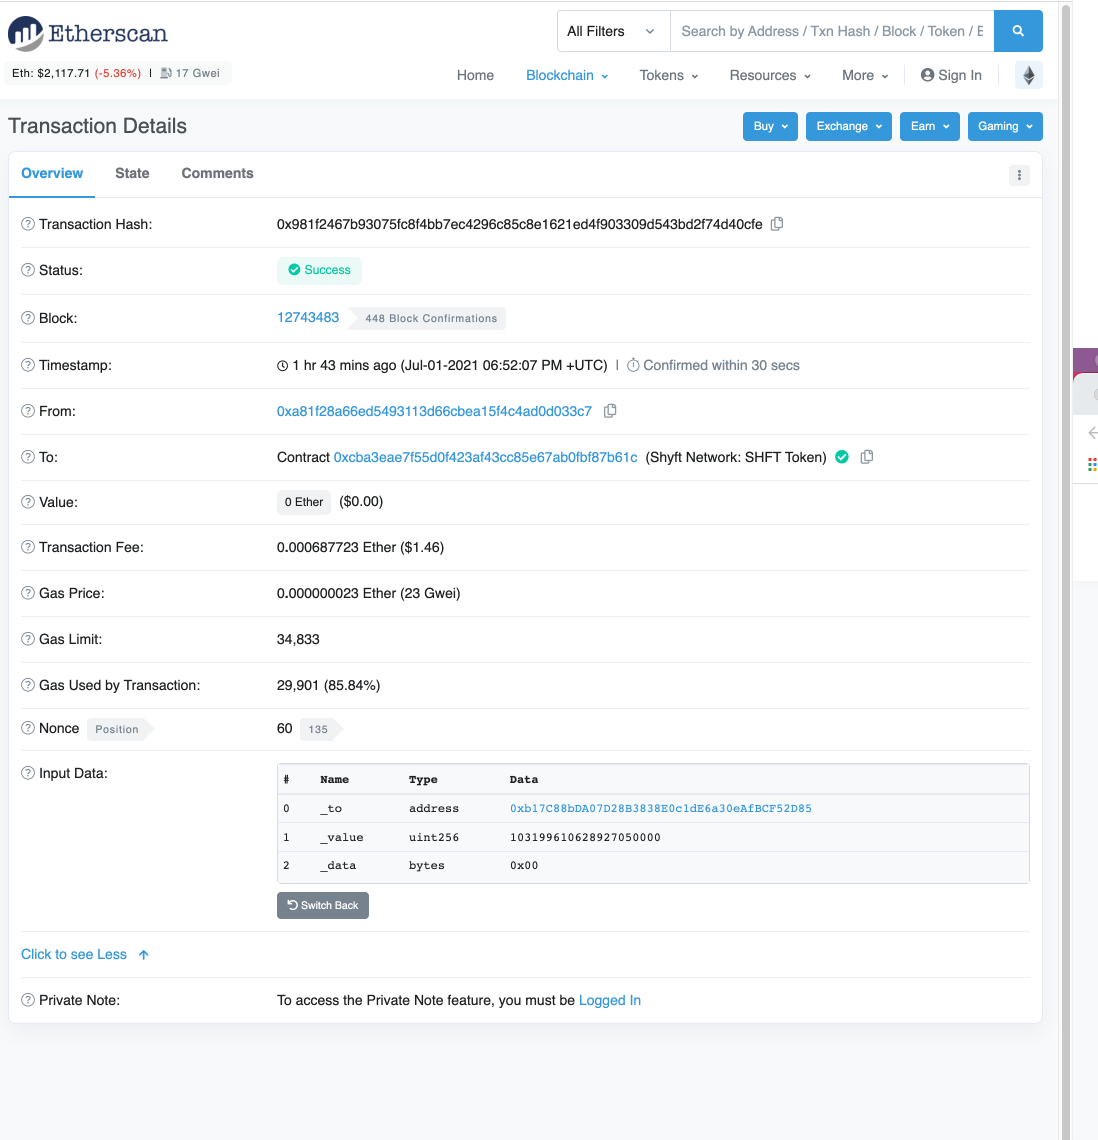Viewport: 1098px width, 1140px height.
Task: Click help icon next to Input Data
Action: point(28,773)
